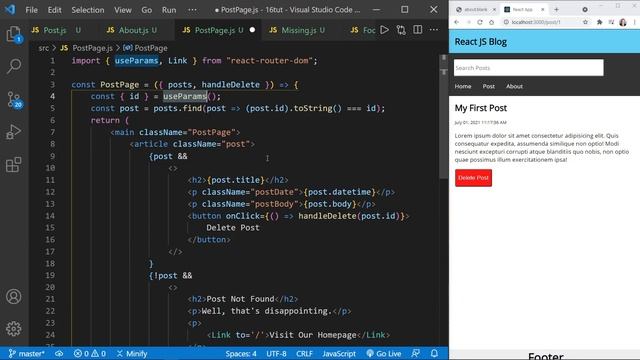Change indentation via Spaces: 4

pos(241,353)
